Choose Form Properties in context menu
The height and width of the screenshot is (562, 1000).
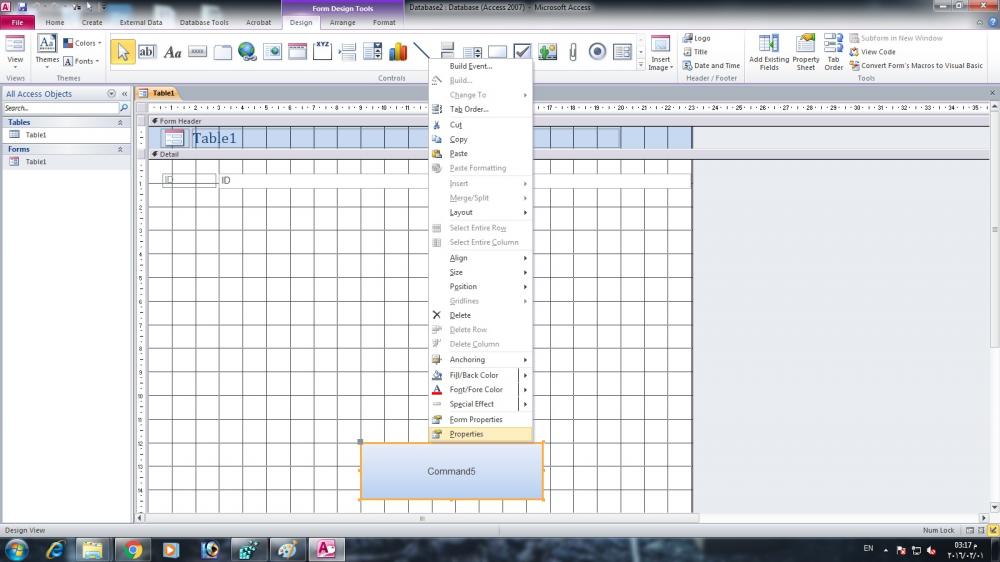pyautogui.click(x=481, y=420)
